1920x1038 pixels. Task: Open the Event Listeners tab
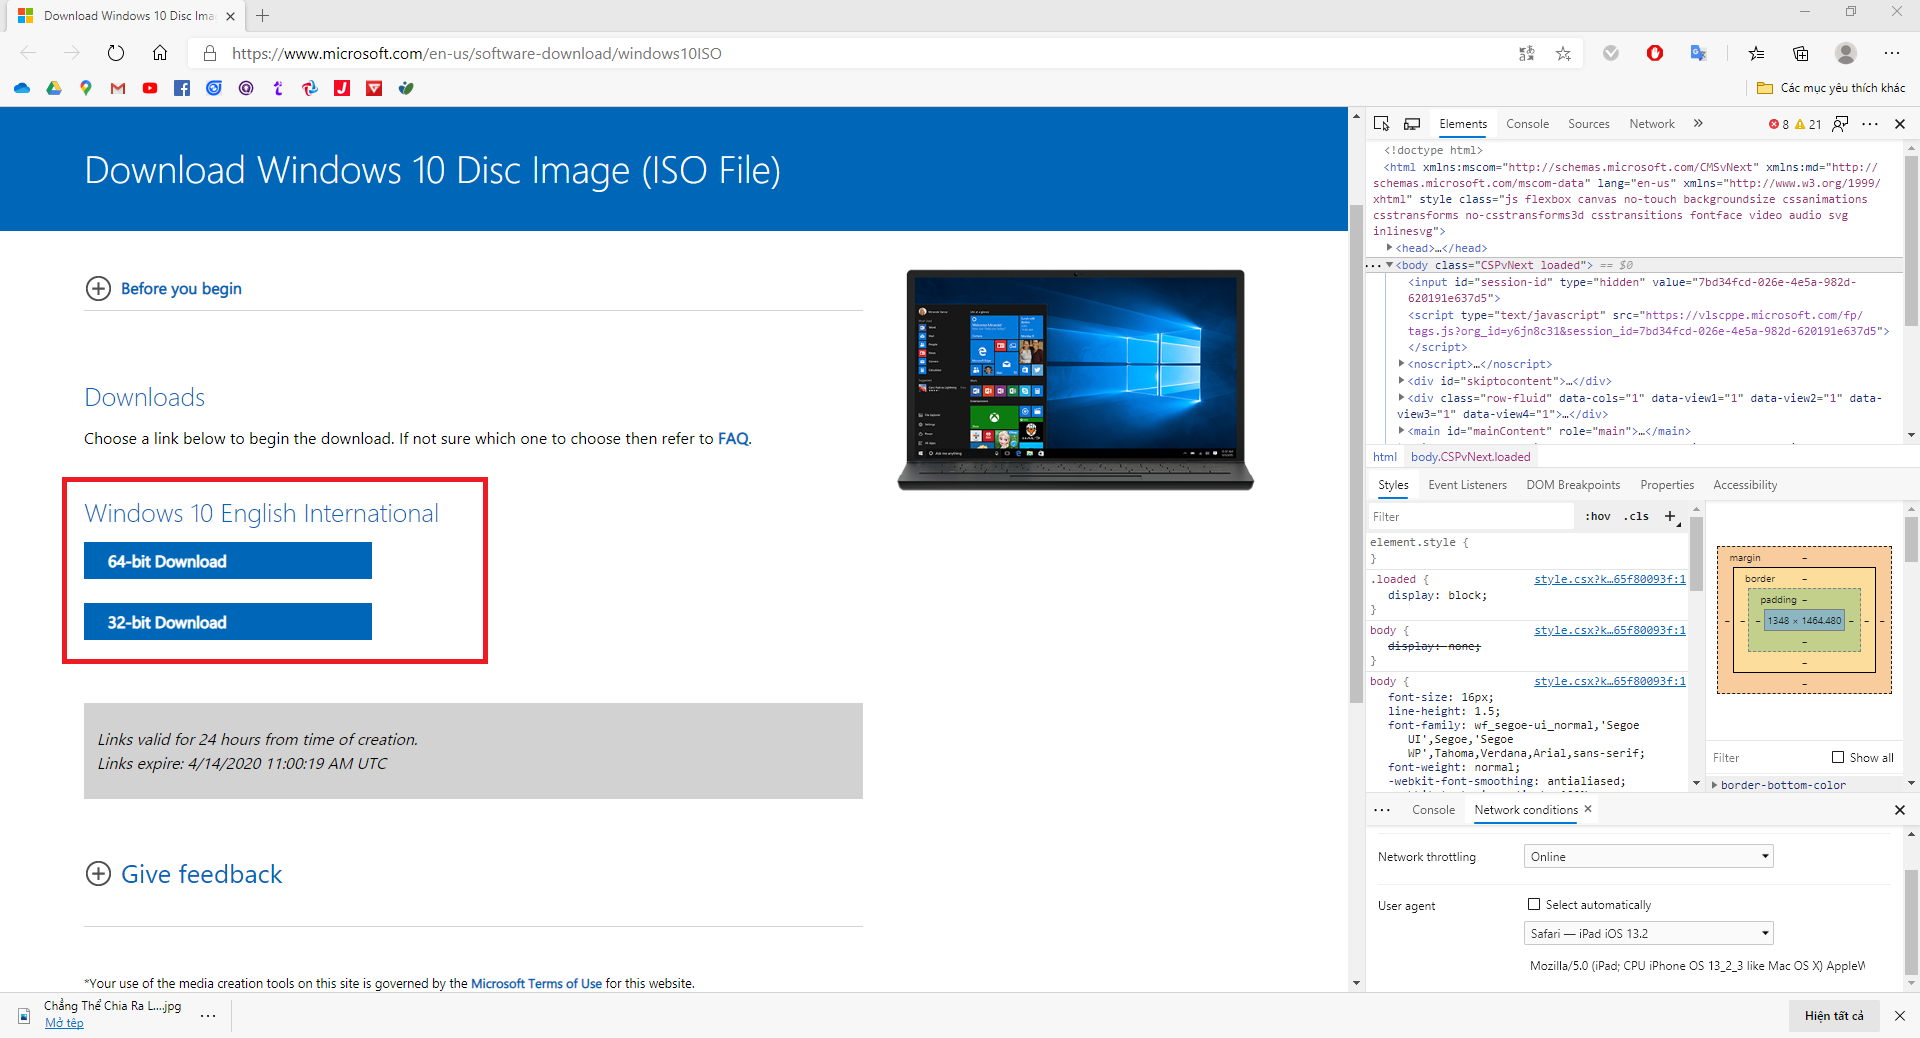coord(1467,485)
